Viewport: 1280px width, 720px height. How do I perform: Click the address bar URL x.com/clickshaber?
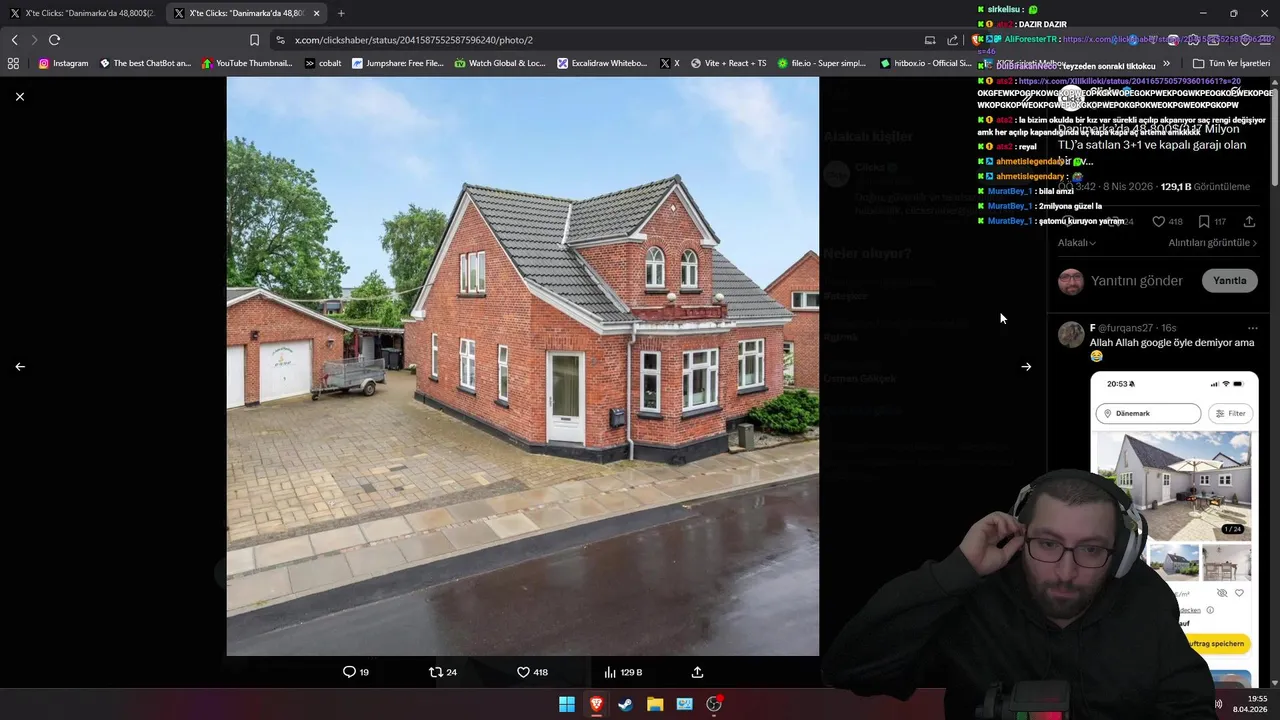click(413, 40)
